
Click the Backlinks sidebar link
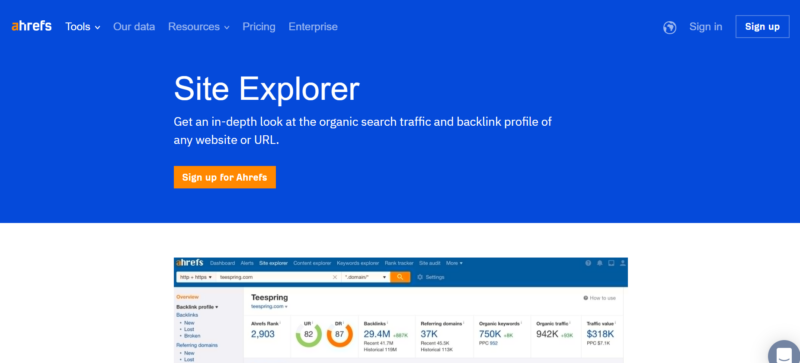coord(187,315)
